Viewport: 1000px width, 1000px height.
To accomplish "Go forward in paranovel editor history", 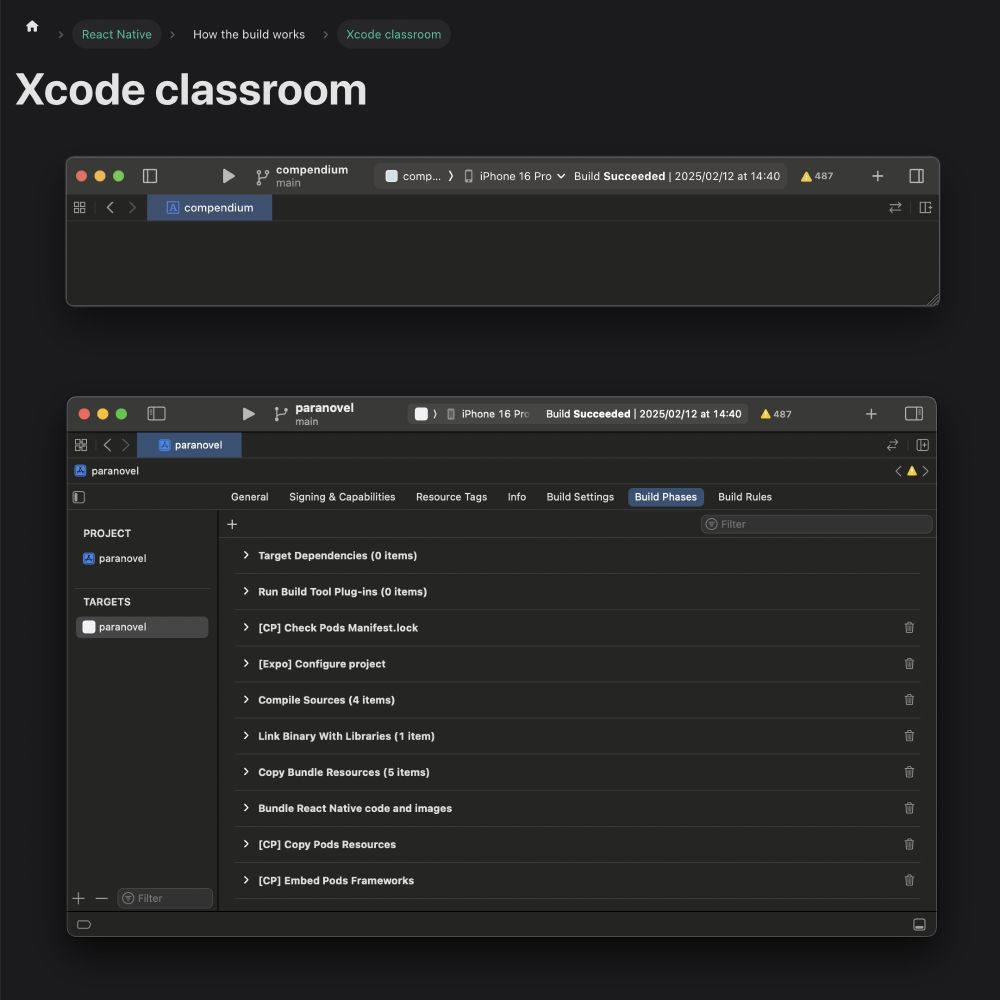I will pos(126,445).
